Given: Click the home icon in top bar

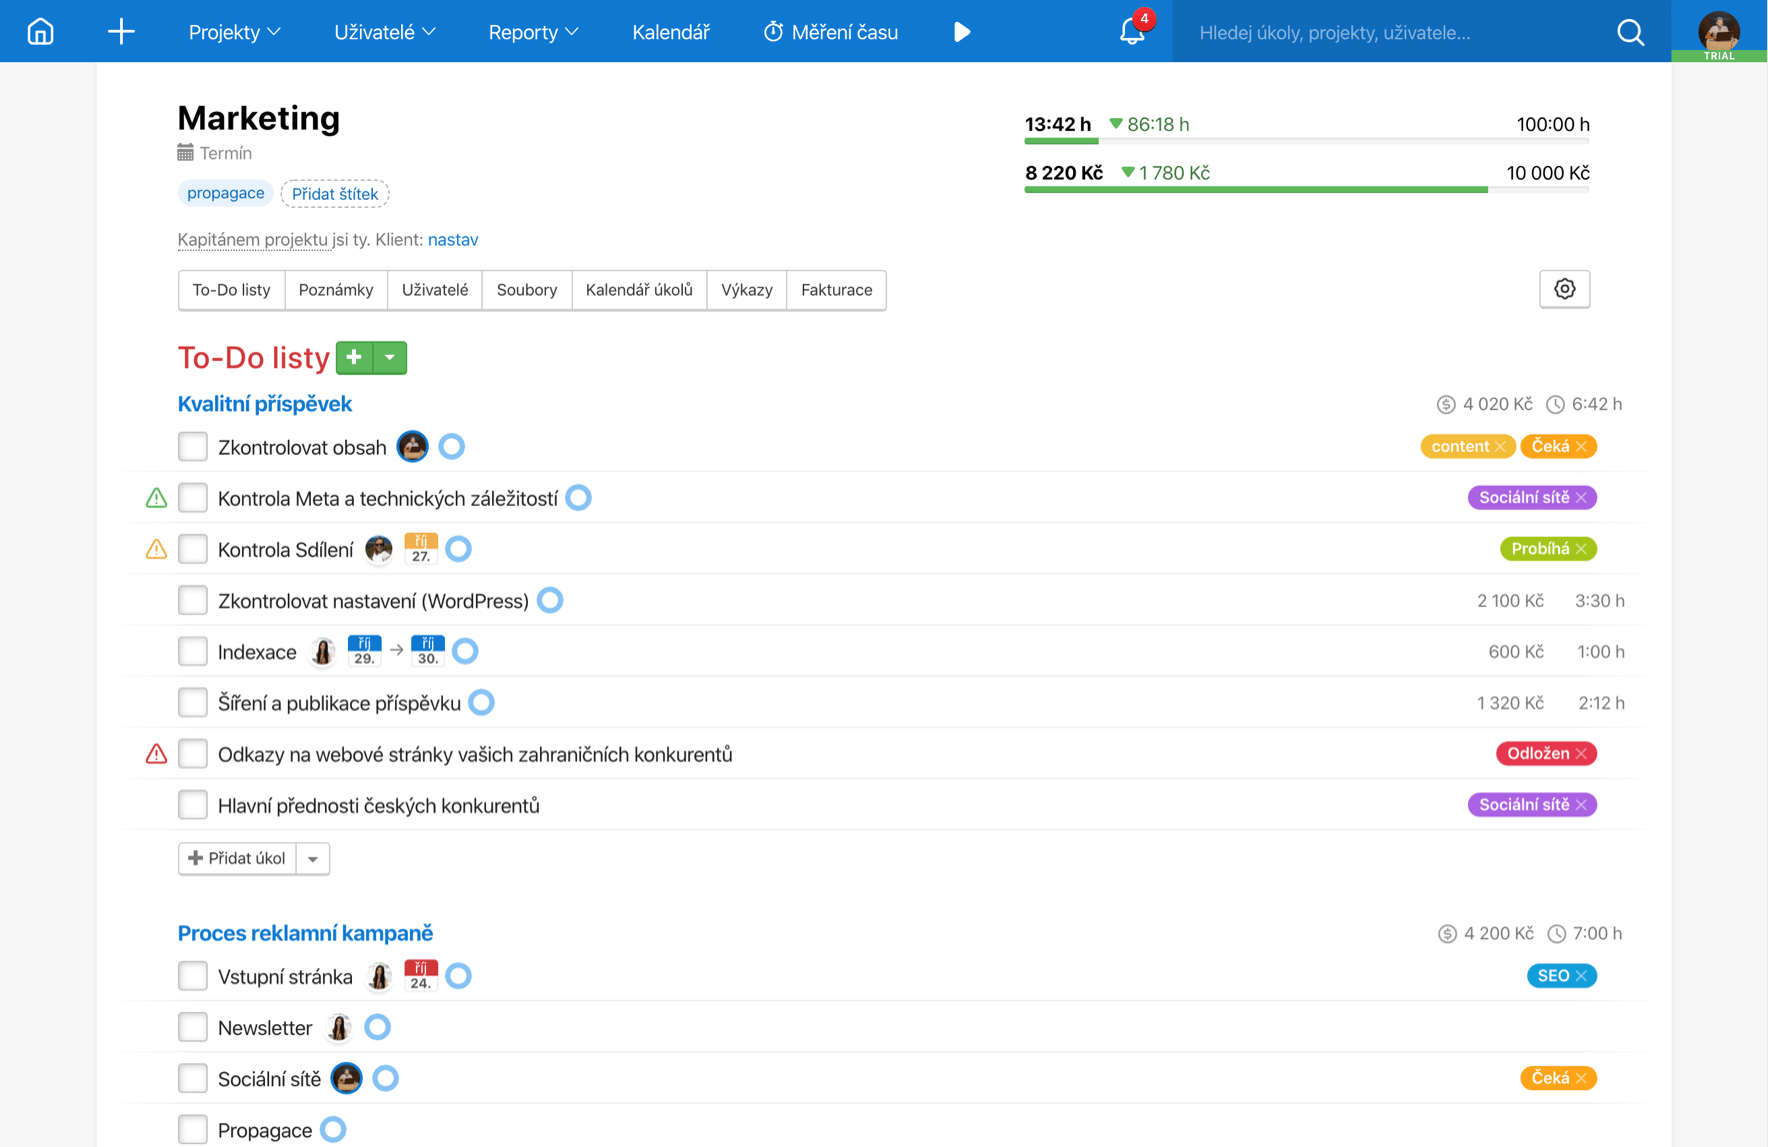Looking at the screenshot, I should click(x=40, y=32).
